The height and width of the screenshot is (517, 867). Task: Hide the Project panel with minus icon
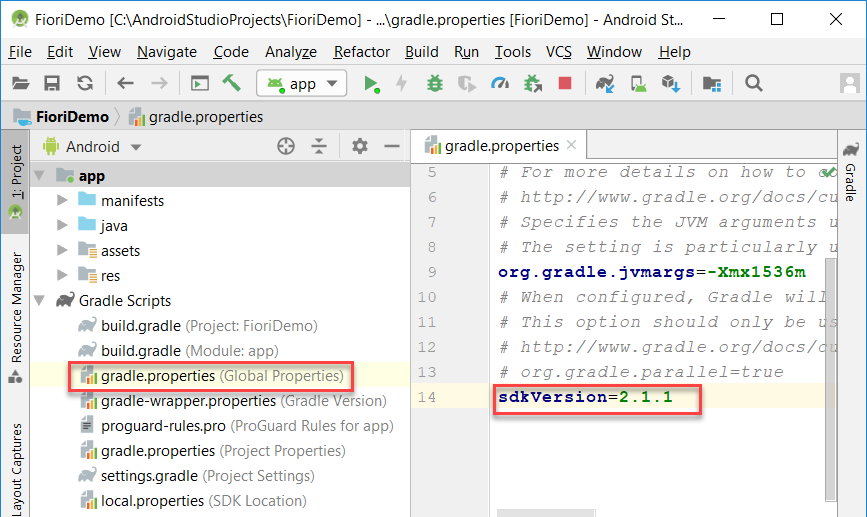point(392,147)
